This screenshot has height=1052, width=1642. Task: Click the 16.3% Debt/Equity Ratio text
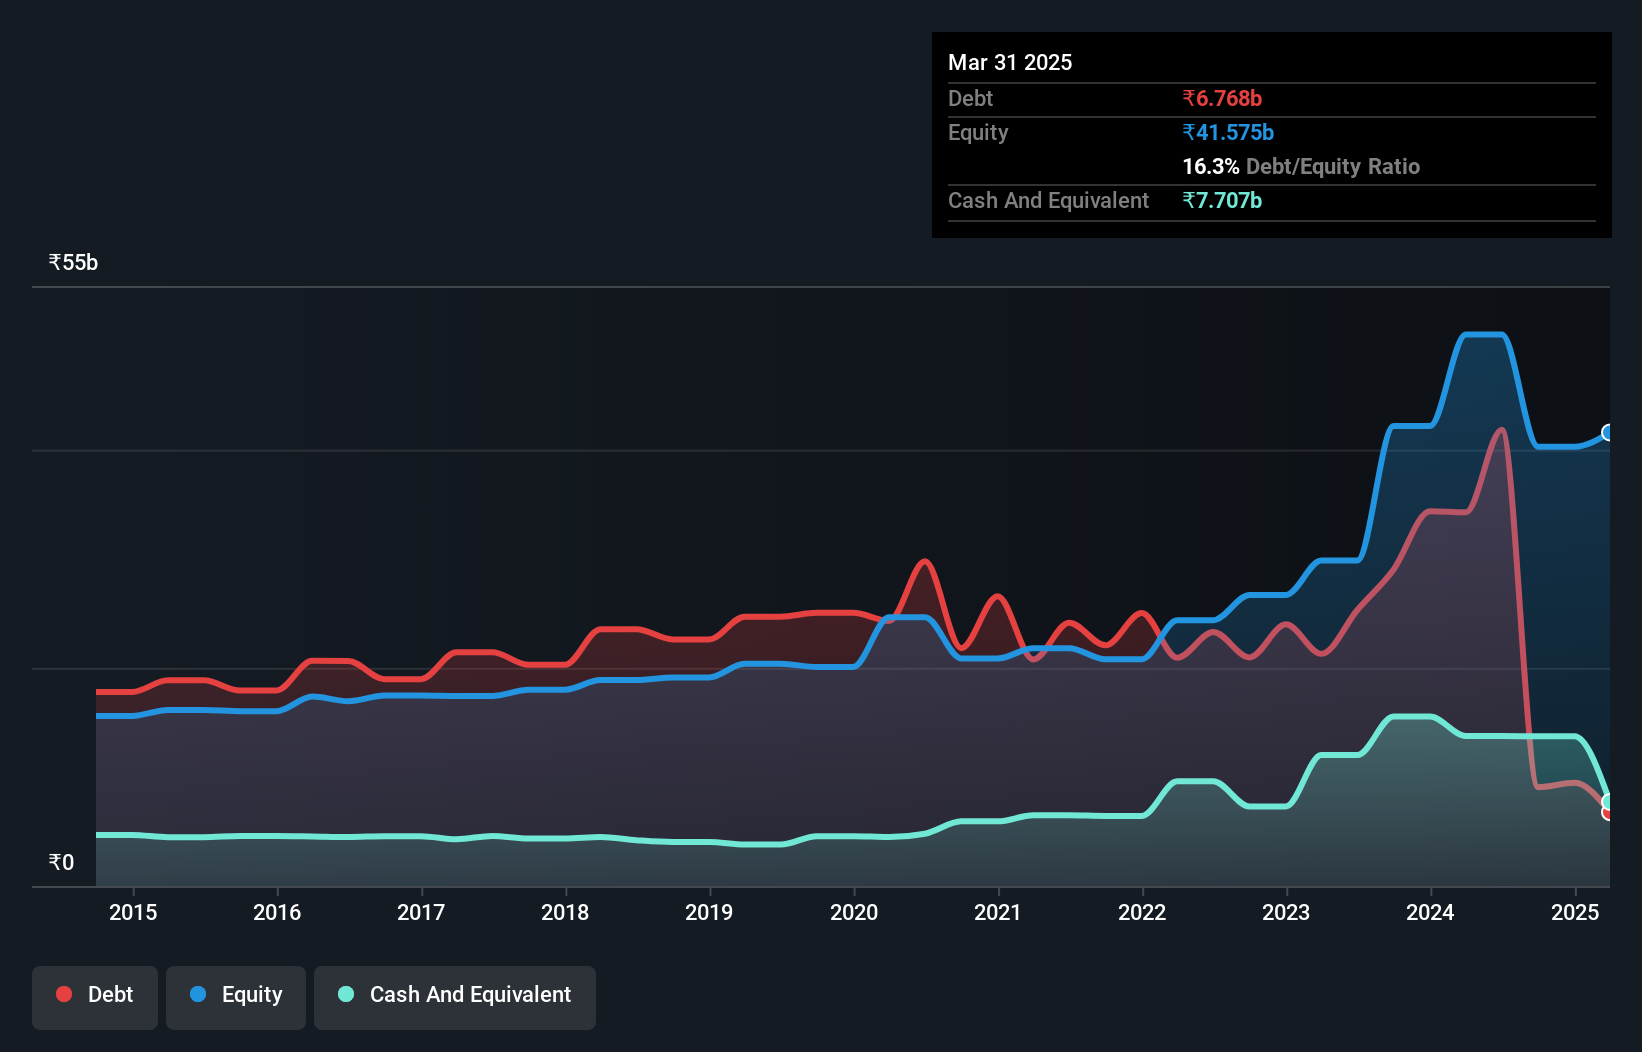click(1301, 166)
